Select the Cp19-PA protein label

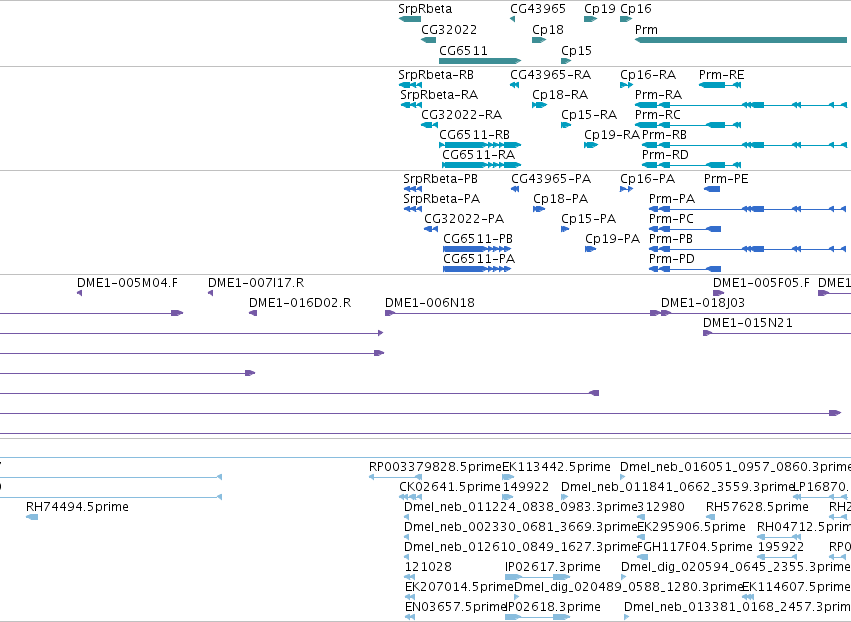click(x=612, y=239)
